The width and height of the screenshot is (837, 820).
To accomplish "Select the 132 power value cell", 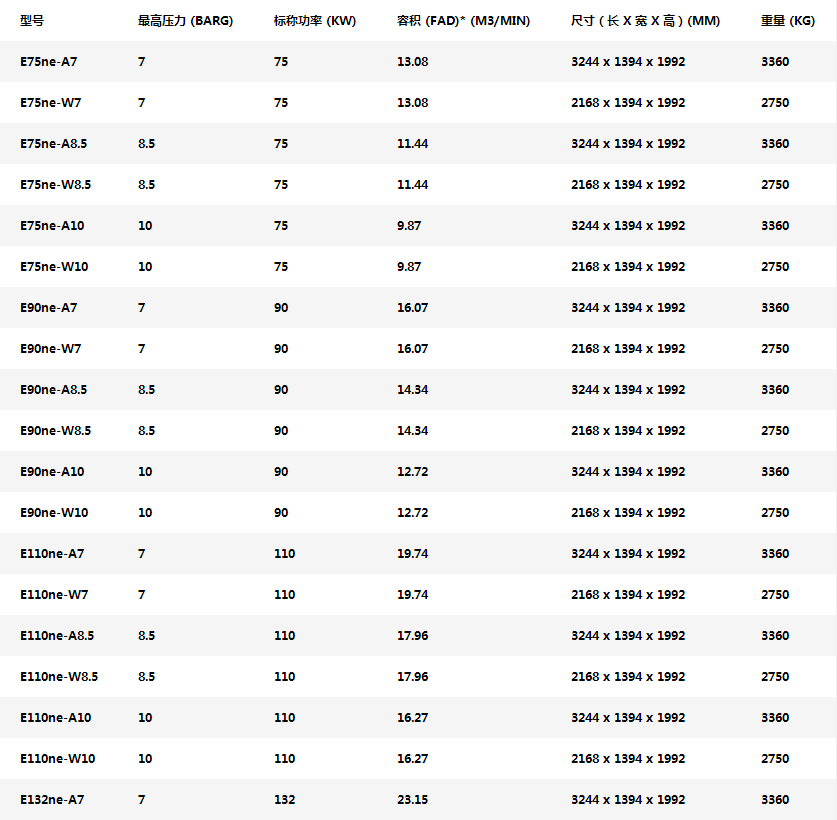I will pyautogui.click(x=284, y=800).
